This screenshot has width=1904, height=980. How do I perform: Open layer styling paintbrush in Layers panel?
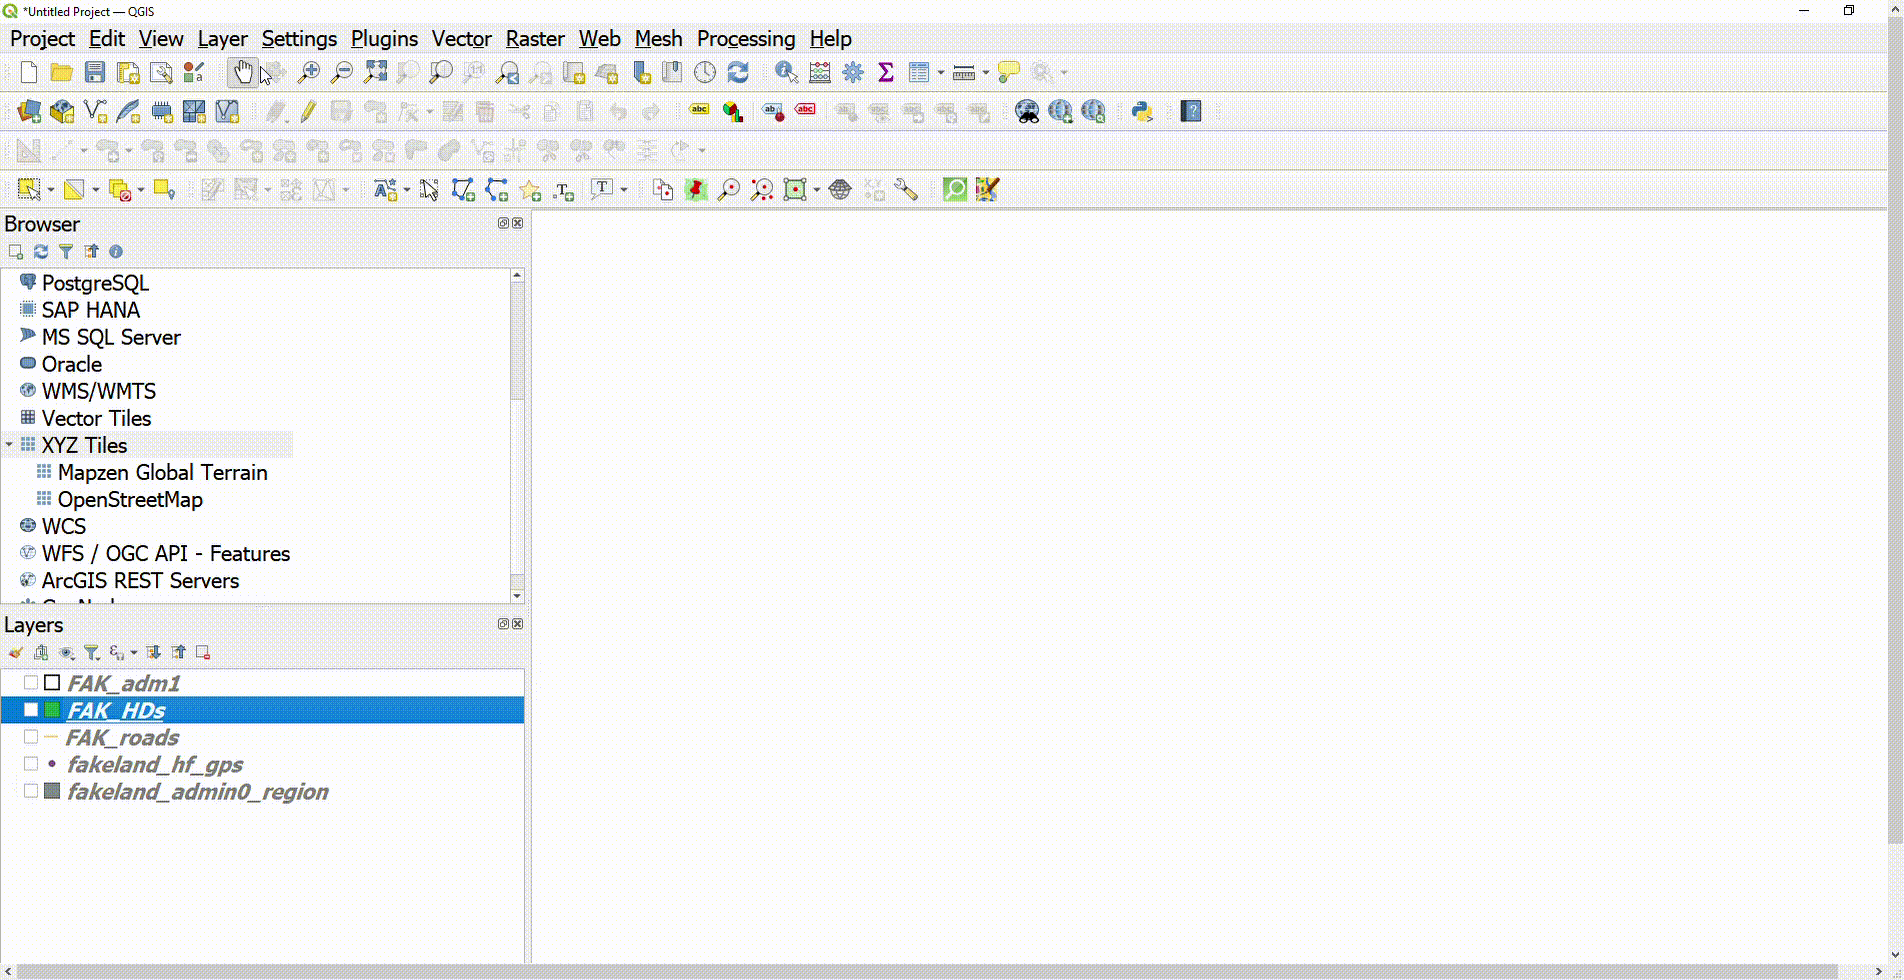[15, 653]
